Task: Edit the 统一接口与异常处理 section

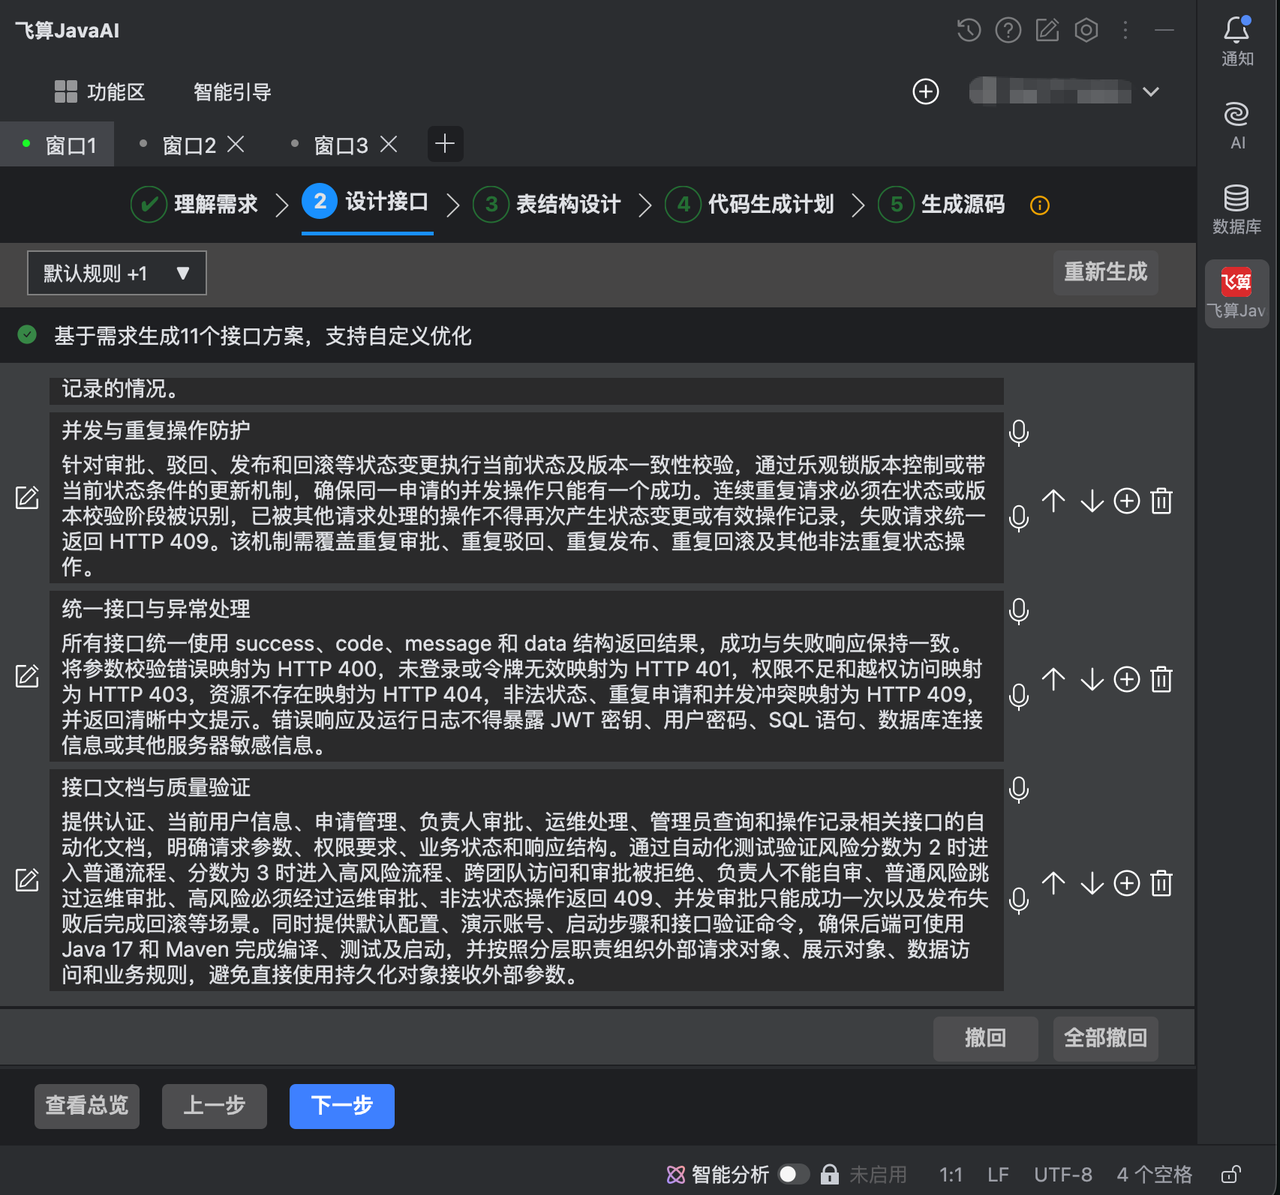Action: tap(27, 676)
